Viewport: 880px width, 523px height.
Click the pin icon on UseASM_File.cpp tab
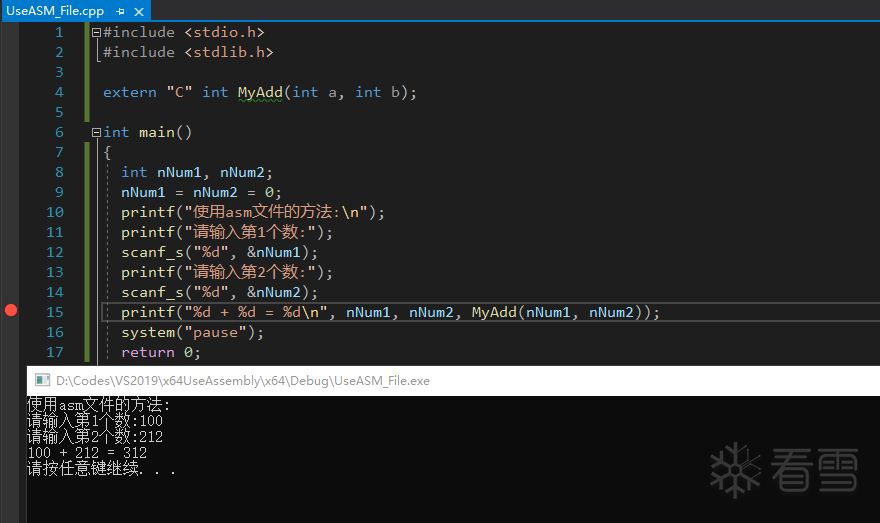(x=120, y=11)
